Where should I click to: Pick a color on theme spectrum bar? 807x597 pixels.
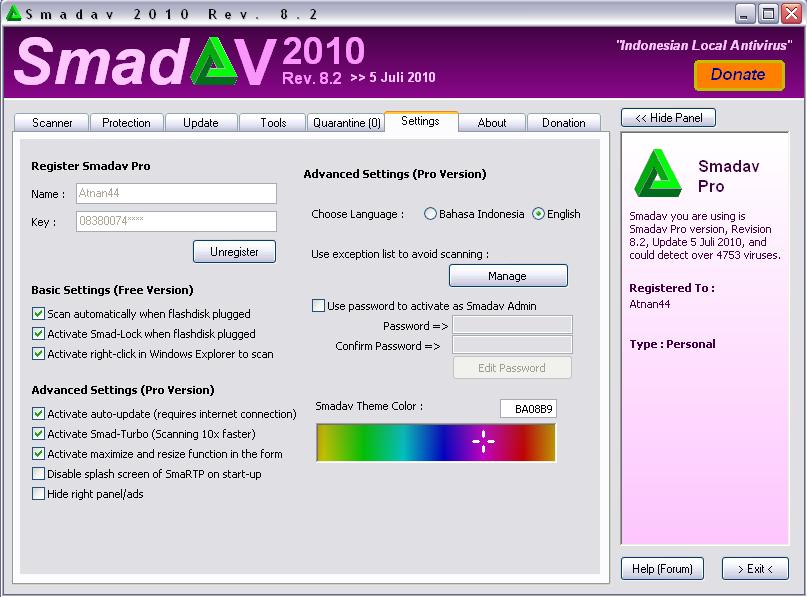(x=436, y=442)
